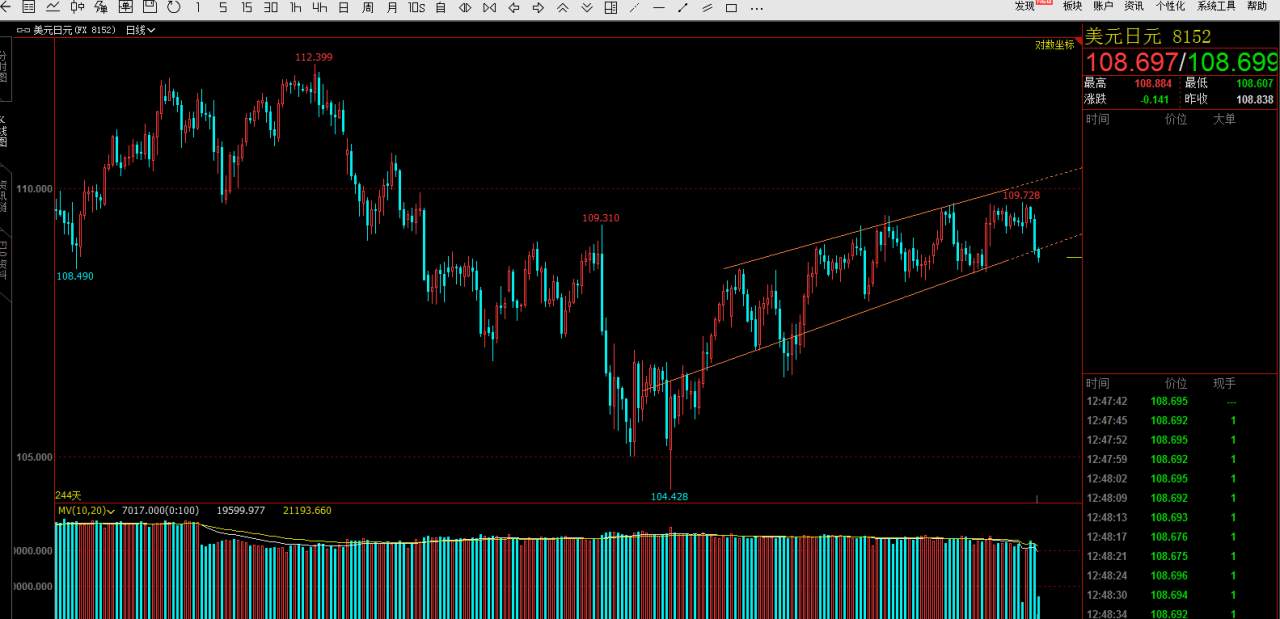The width and height of the screenshot is (1280, 619).
Task: Click the double chevron up icon
Action: [x=562, y=7]
